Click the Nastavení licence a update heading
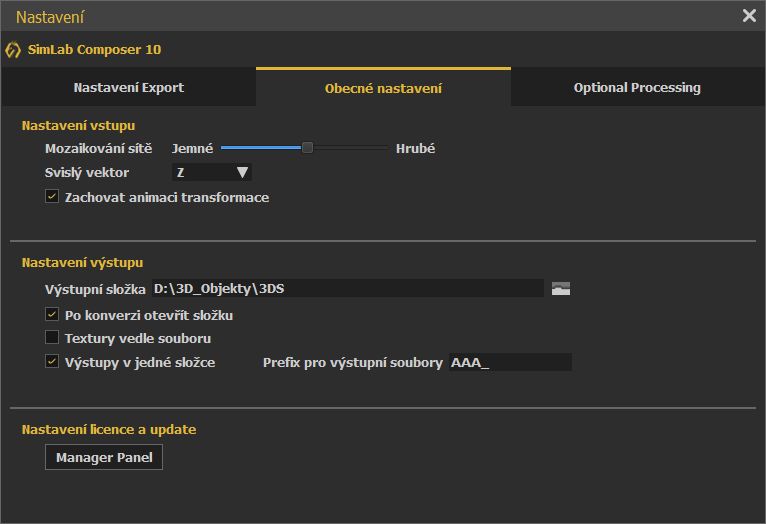766x524 pixels. pos(109,430)
